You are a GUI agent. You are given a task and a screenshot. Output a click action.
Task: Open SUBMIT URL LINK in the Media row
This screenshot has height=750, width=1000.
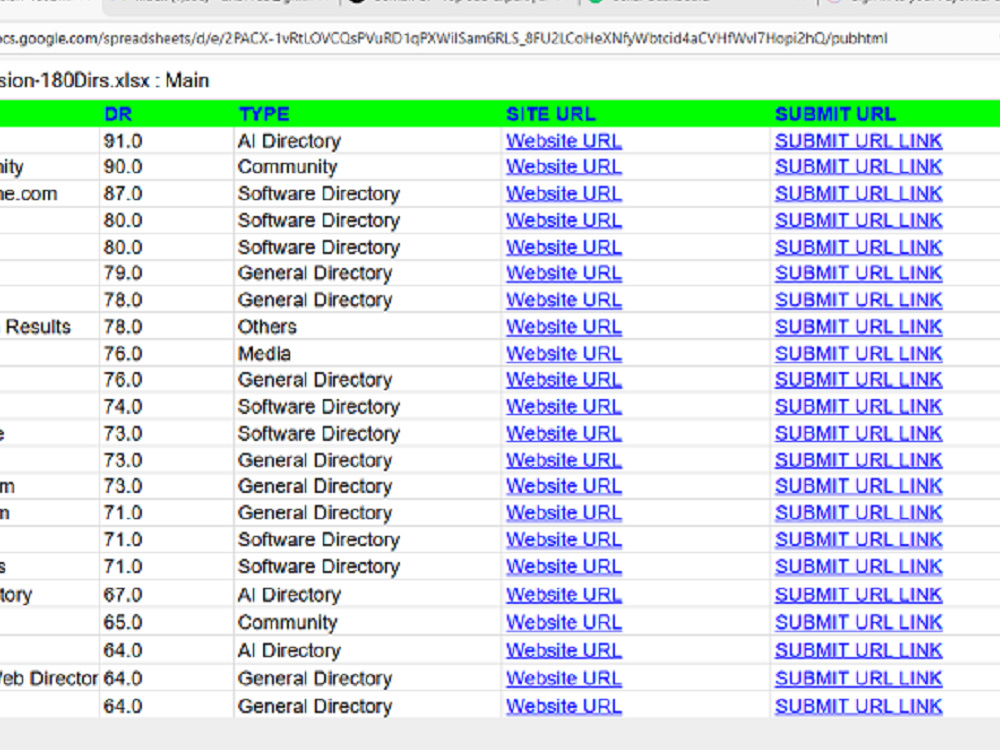[858, 353]
